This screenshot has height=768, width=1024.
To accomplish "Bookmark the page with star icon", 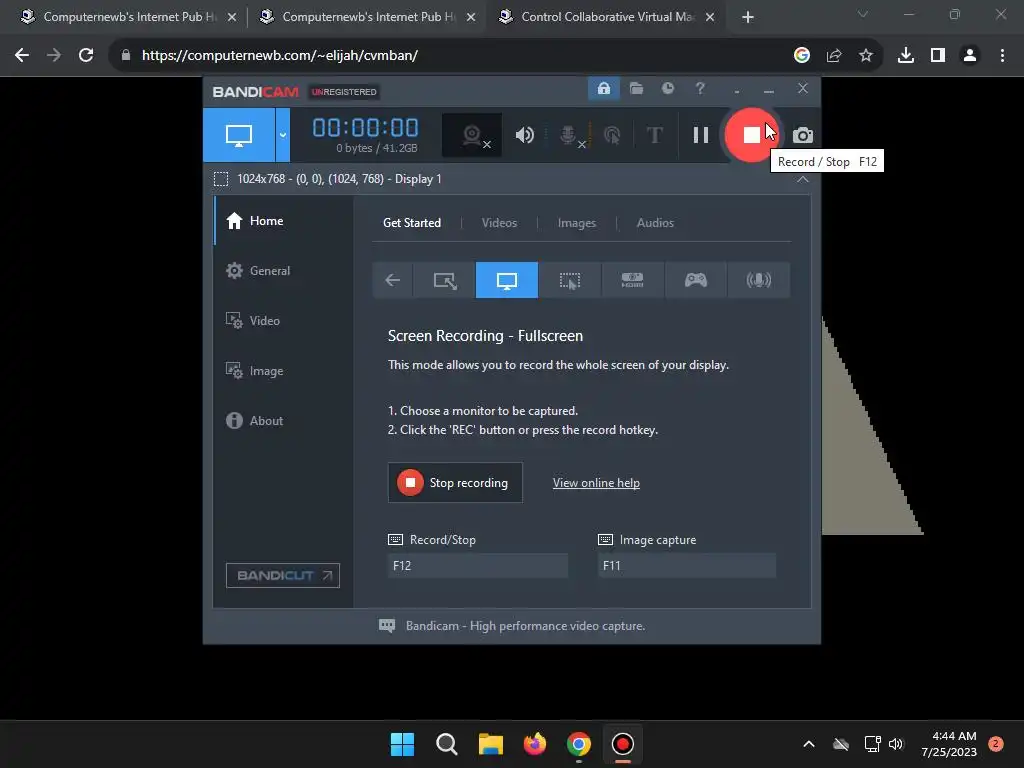I will [x=865, y=55].
